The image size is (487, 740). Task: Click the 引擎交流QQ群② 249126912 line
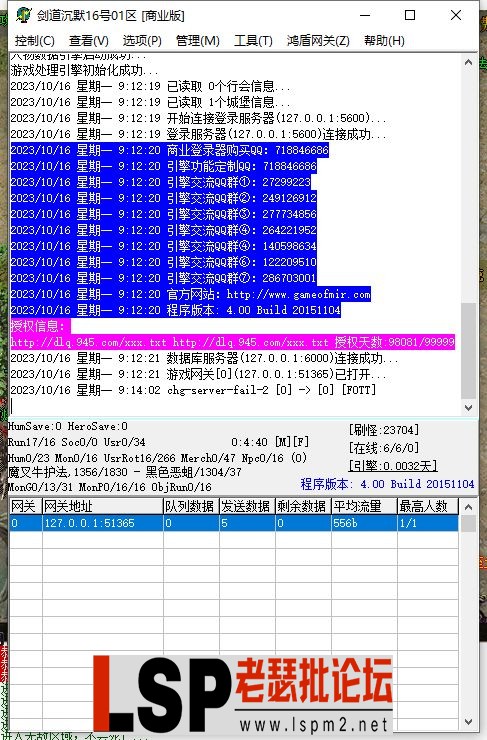point(163,198)
